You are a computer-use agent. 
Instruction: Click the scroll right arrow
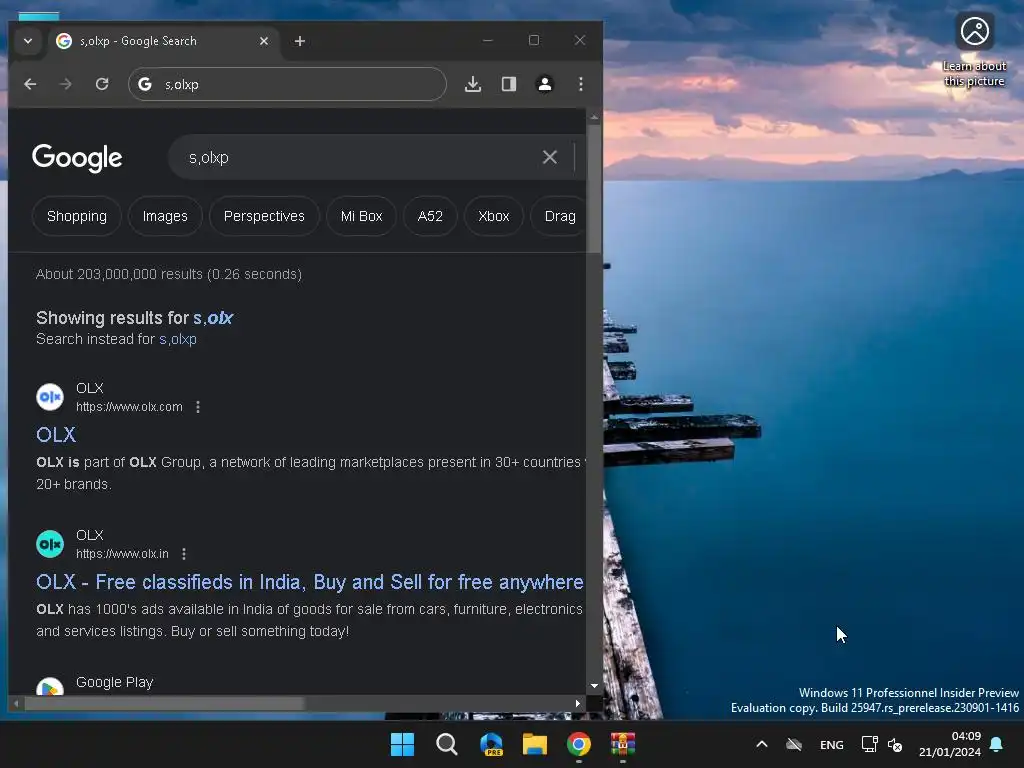coord(577,703)
